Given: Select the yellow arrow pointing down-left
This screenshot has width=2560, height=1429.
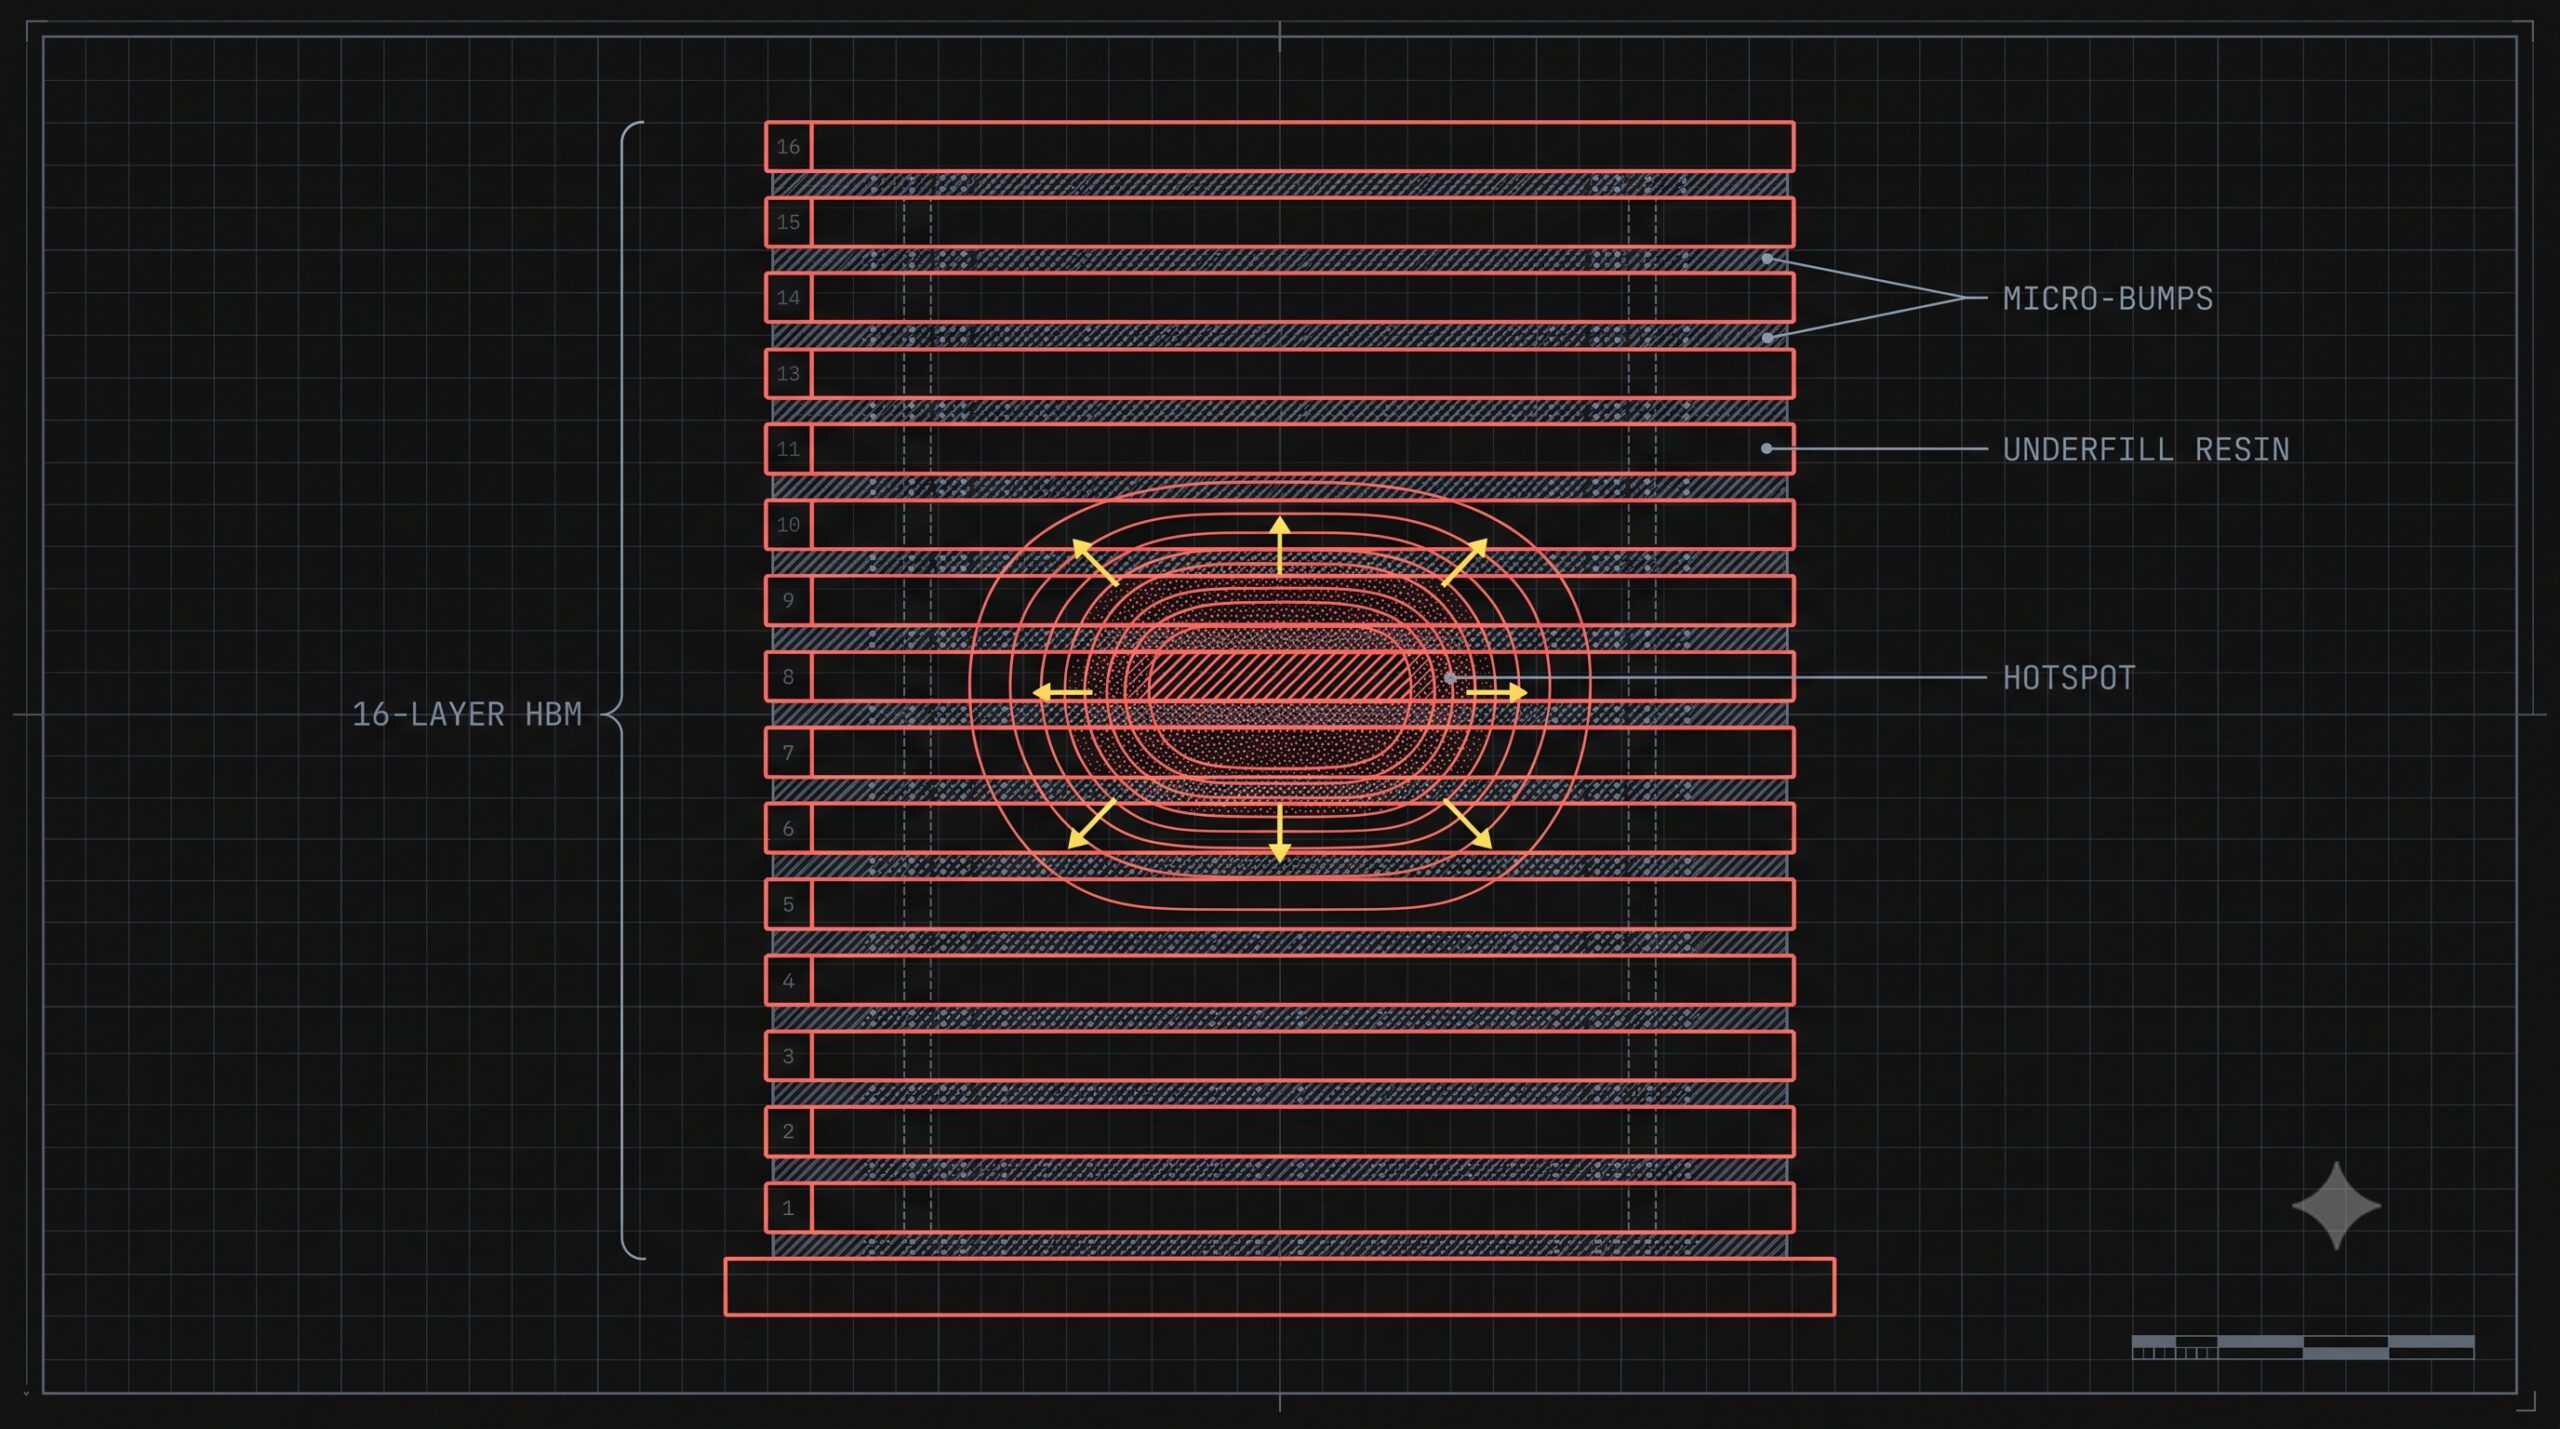Looking at the screenshot, I should (1091, 824).
